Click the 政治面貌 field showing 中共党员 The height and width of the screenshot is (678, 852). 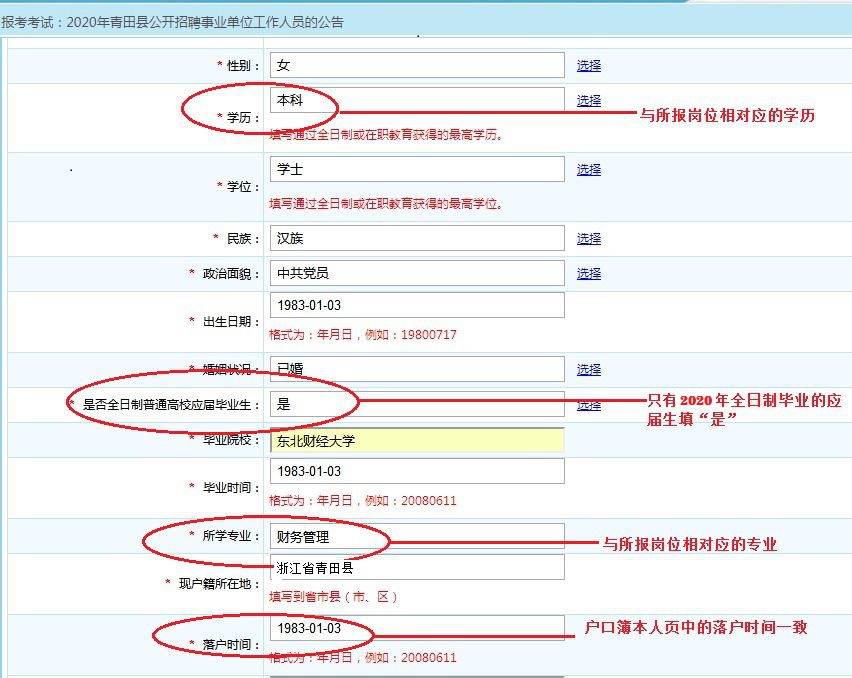[x=416, y=273]
